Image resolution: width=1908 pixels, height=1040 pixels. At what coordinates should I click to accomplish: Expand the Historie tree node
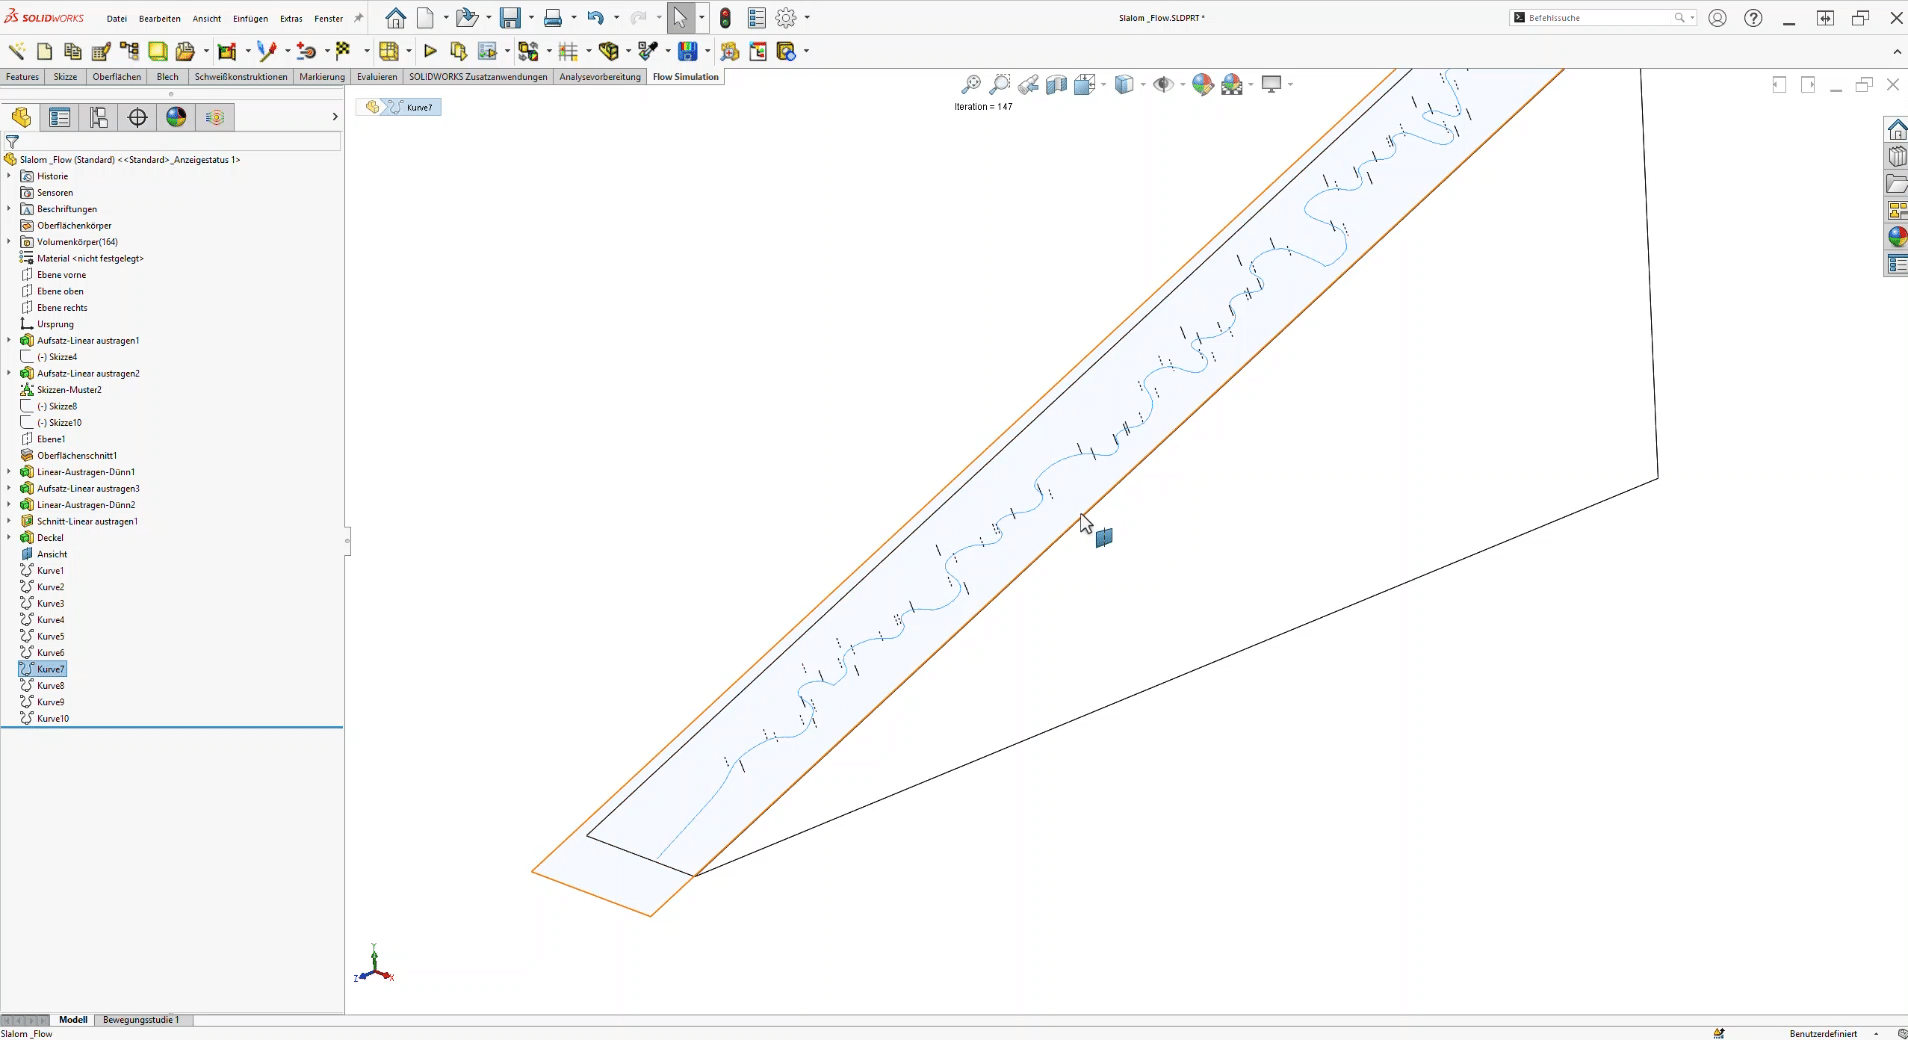pos(9,176)
